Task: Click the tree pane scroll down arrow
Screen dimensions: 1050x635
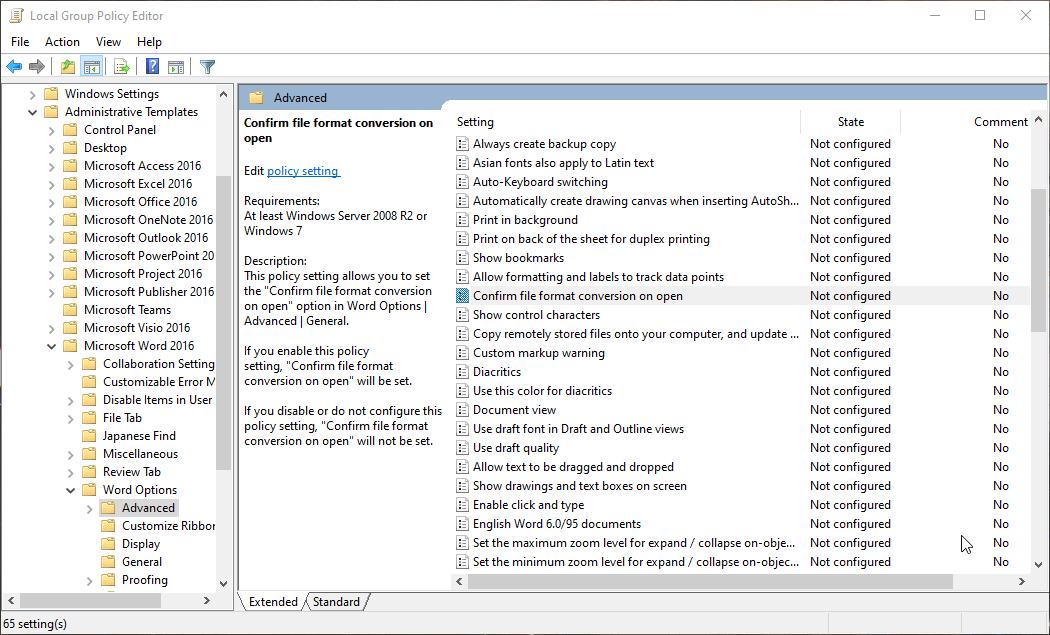Action: (x=224, y=583)
